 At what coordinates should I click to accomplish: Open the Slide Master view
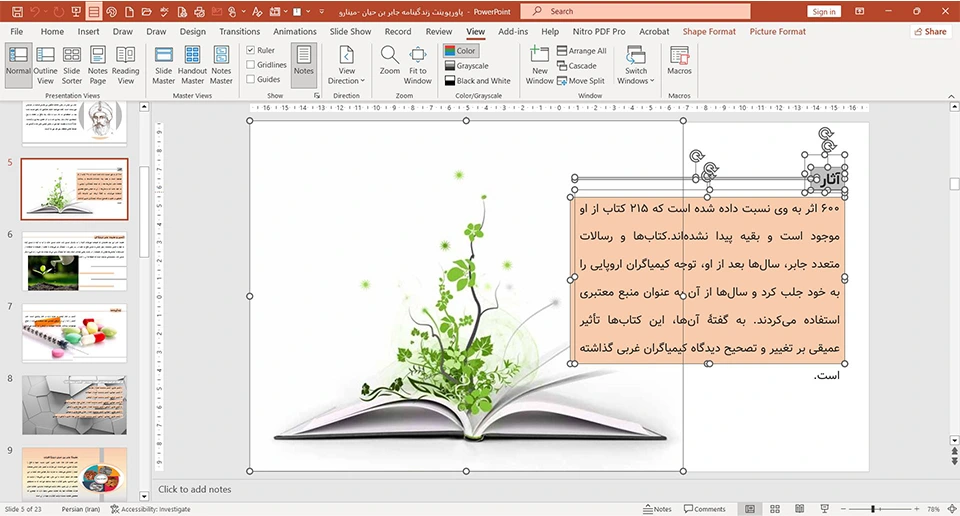(x=163, y=65)
